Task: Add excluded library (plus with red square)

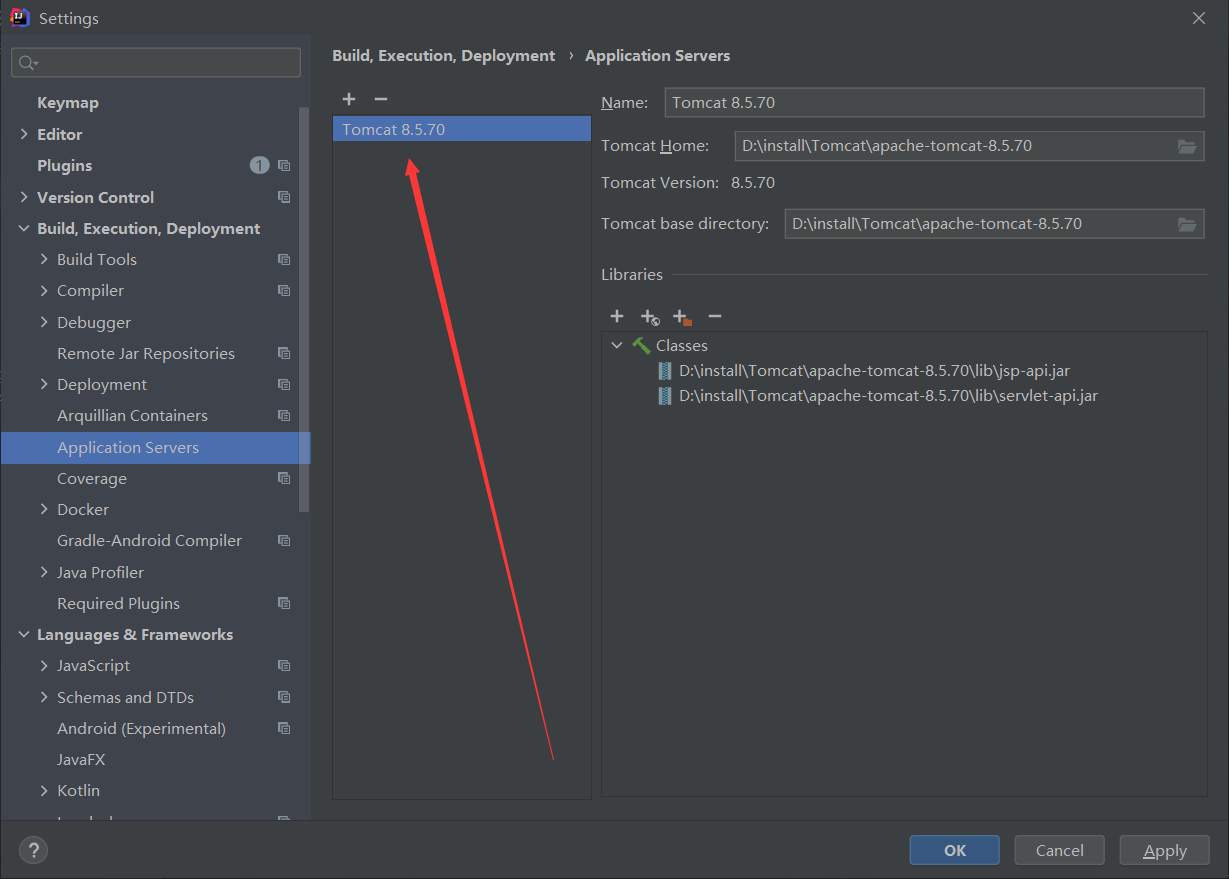Action: pyautogui.click(x=682, y=317)
